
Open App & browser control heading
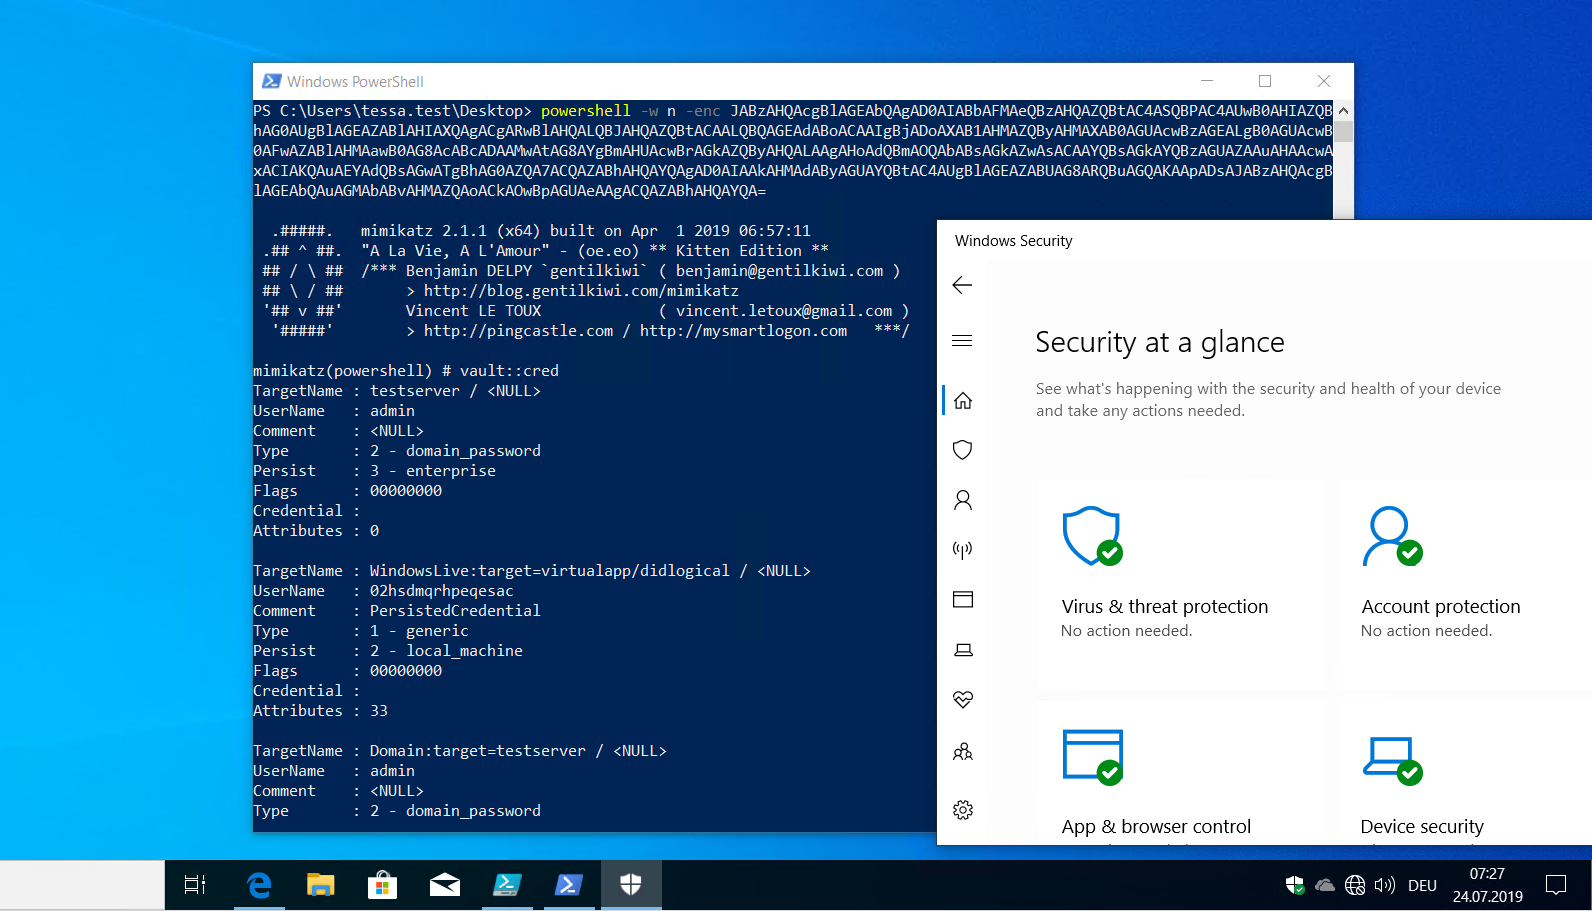click(1156, 827)
